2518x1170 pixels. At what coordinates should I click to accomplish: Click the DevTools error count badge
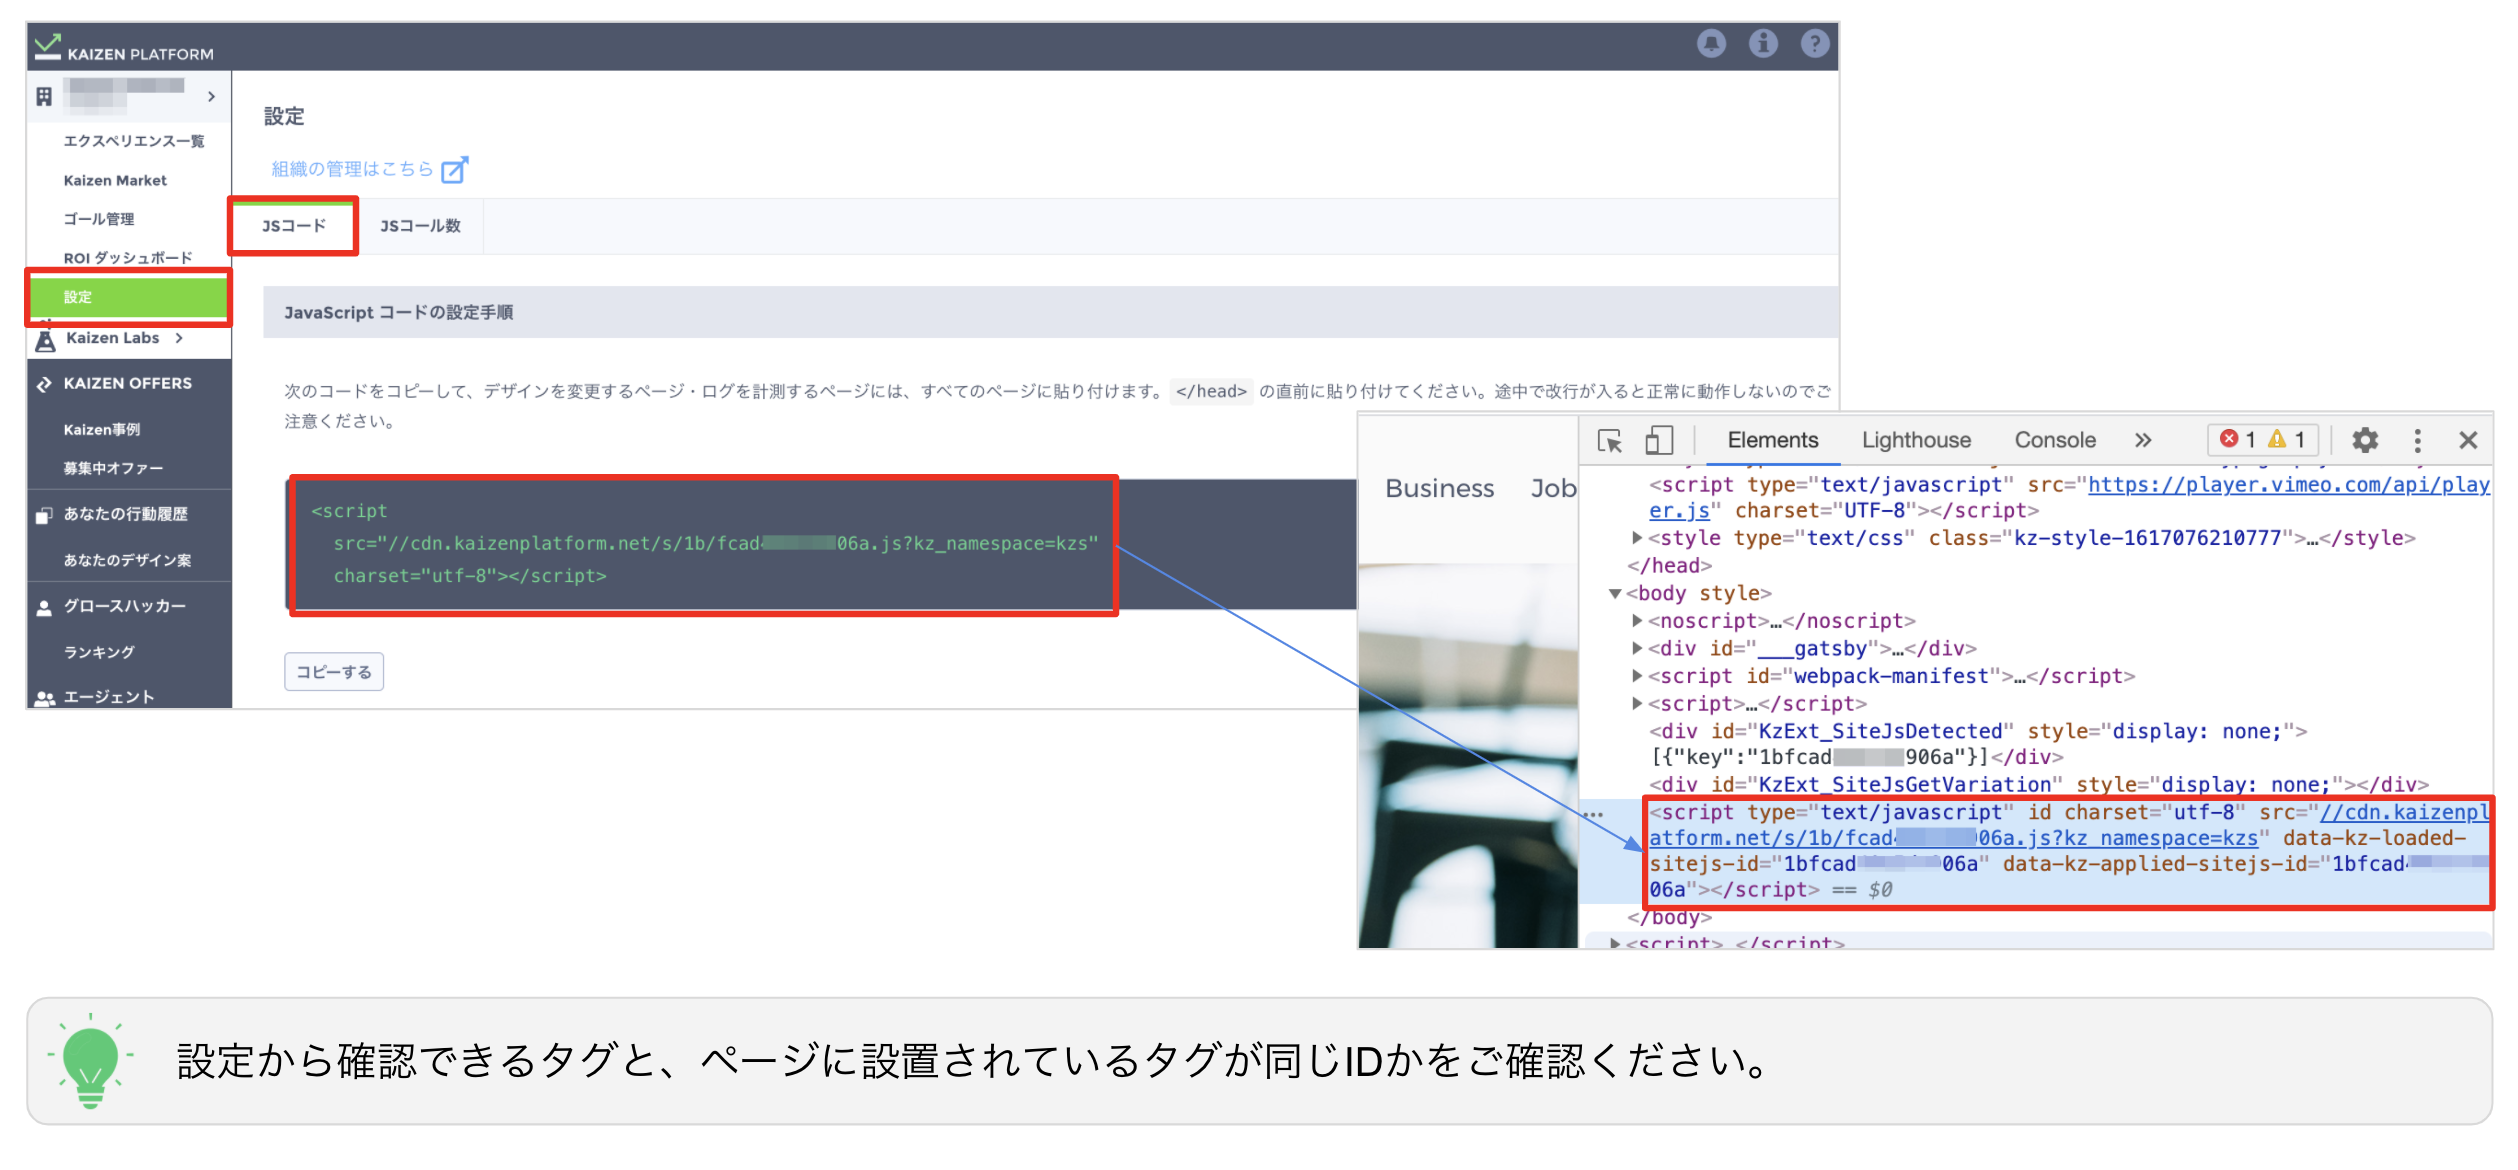point(2237,440)
